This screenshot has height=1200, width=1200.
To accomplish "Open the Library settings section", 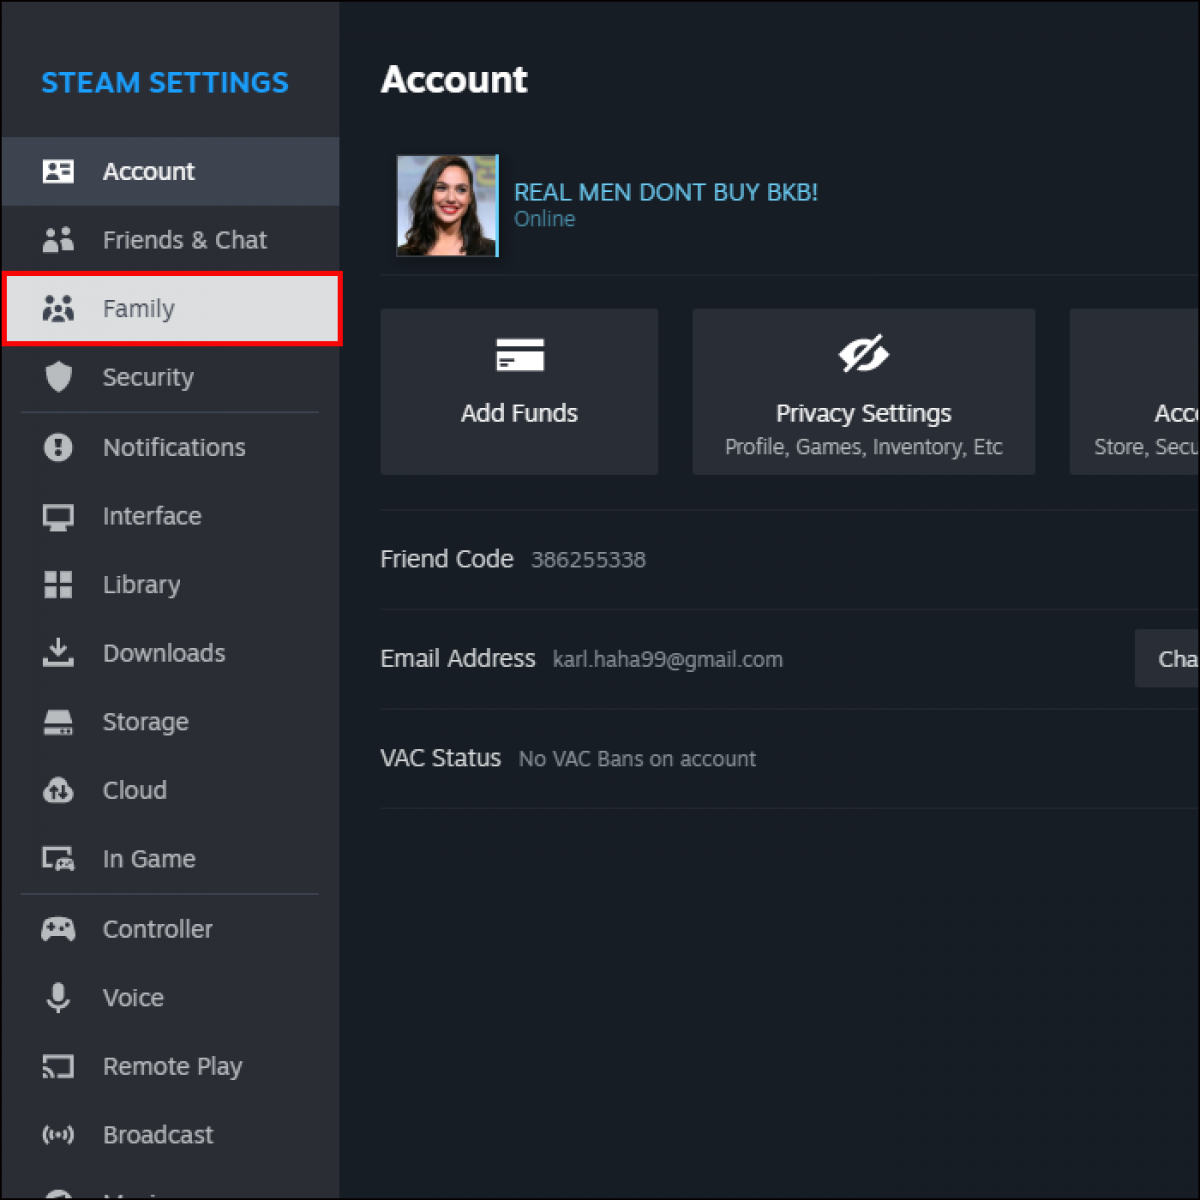I will 141,585.
